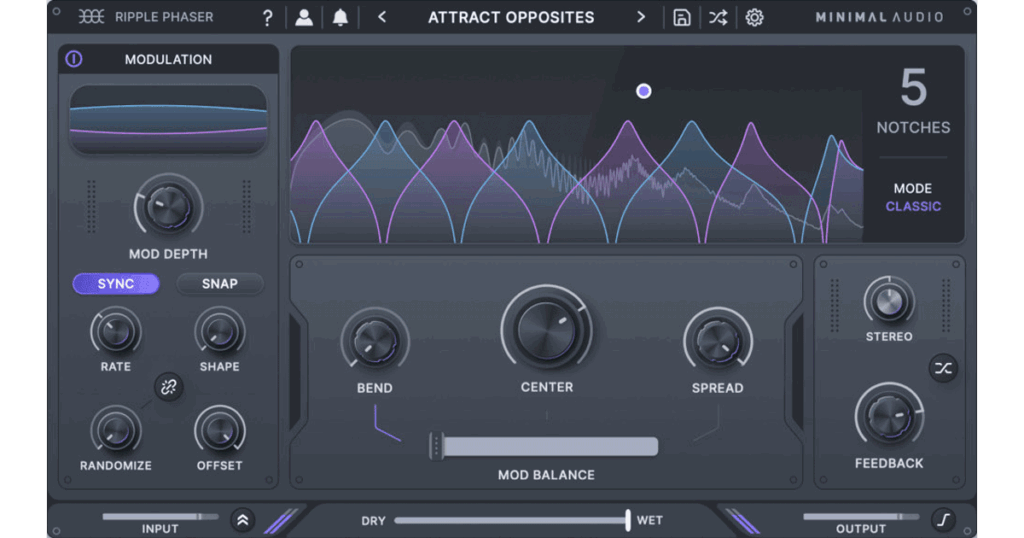
Task: Click the spread mod-curve indicator below SPREAD
Action: 706,423
